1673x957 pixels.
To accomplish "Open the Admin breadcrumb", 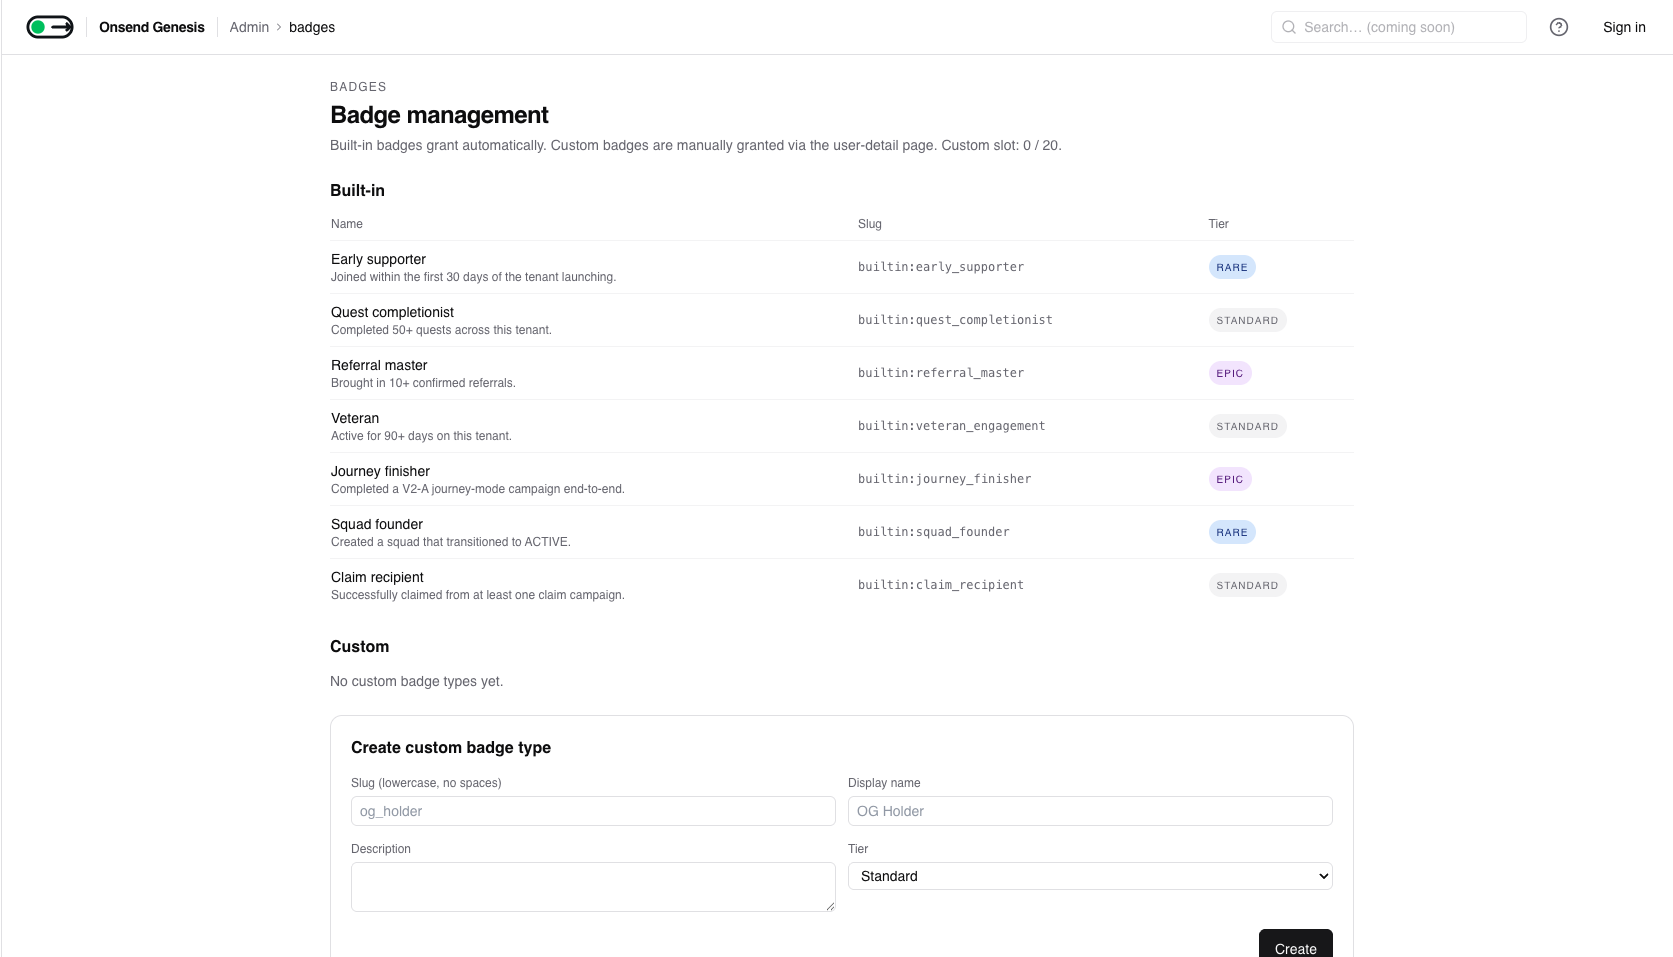I will [x=249, y=27].
